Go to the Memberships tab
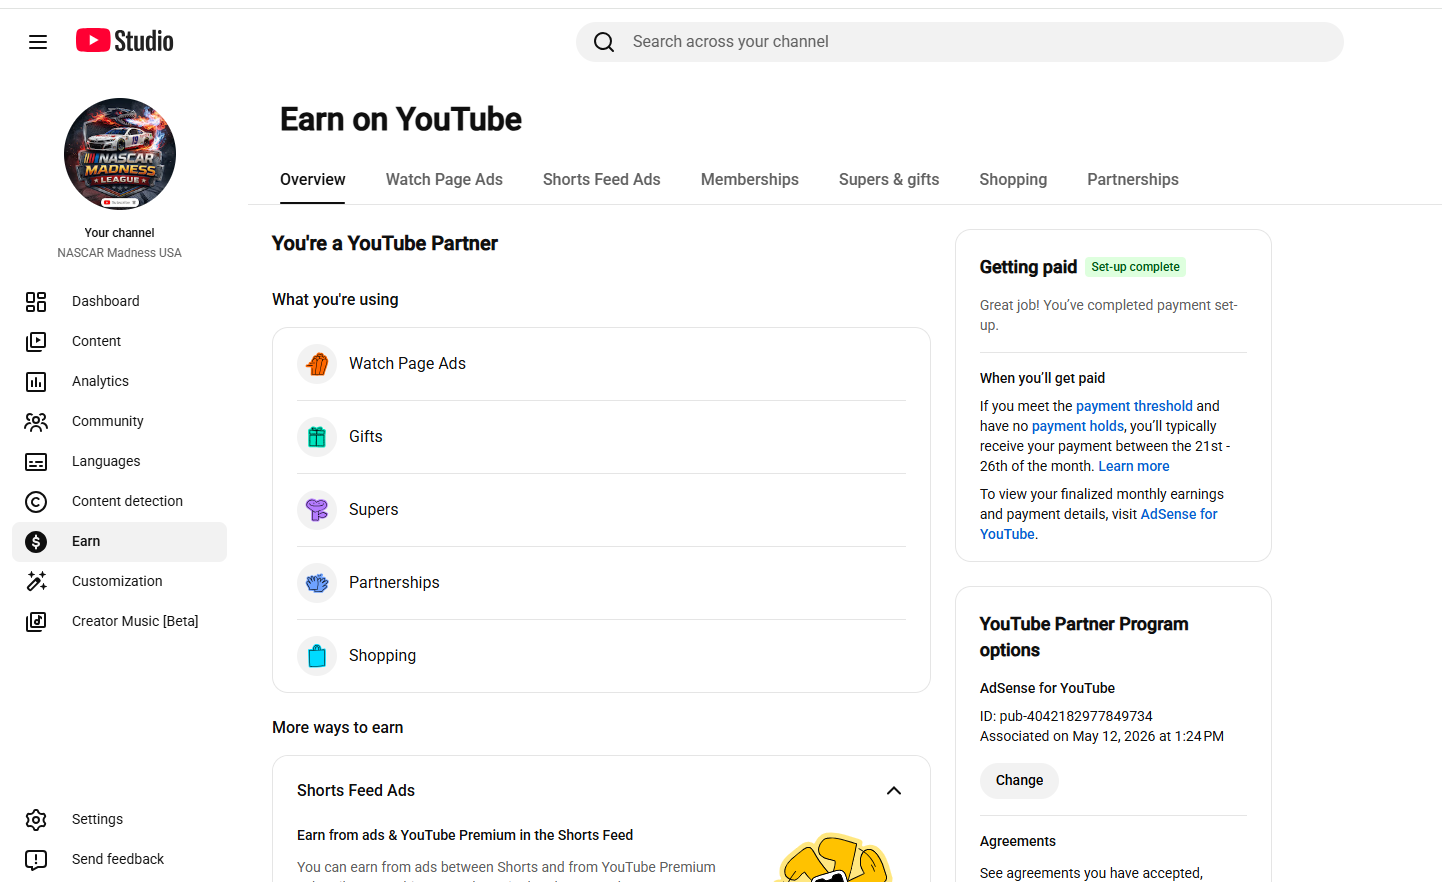This screenshot has height=882, width=1442. pos(750,180)
